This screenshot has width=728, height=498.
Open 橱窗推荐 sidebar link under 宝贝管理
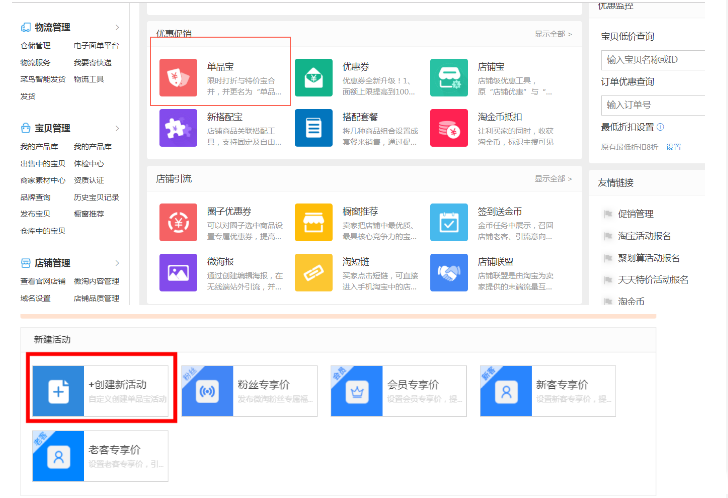coord(89,214)
